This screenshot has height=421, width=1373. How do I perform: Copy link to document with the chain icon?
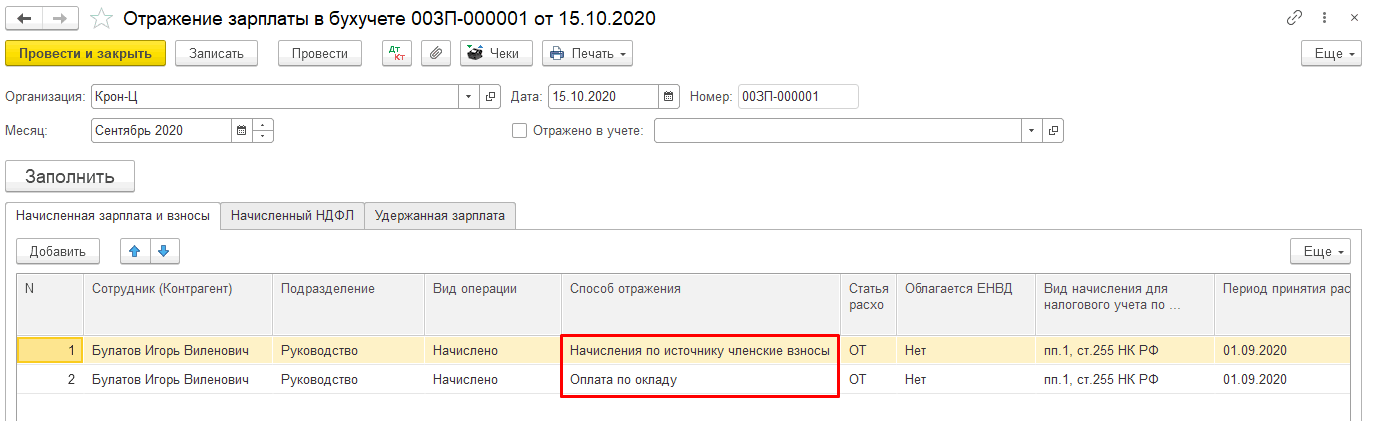coord(1294,18)
